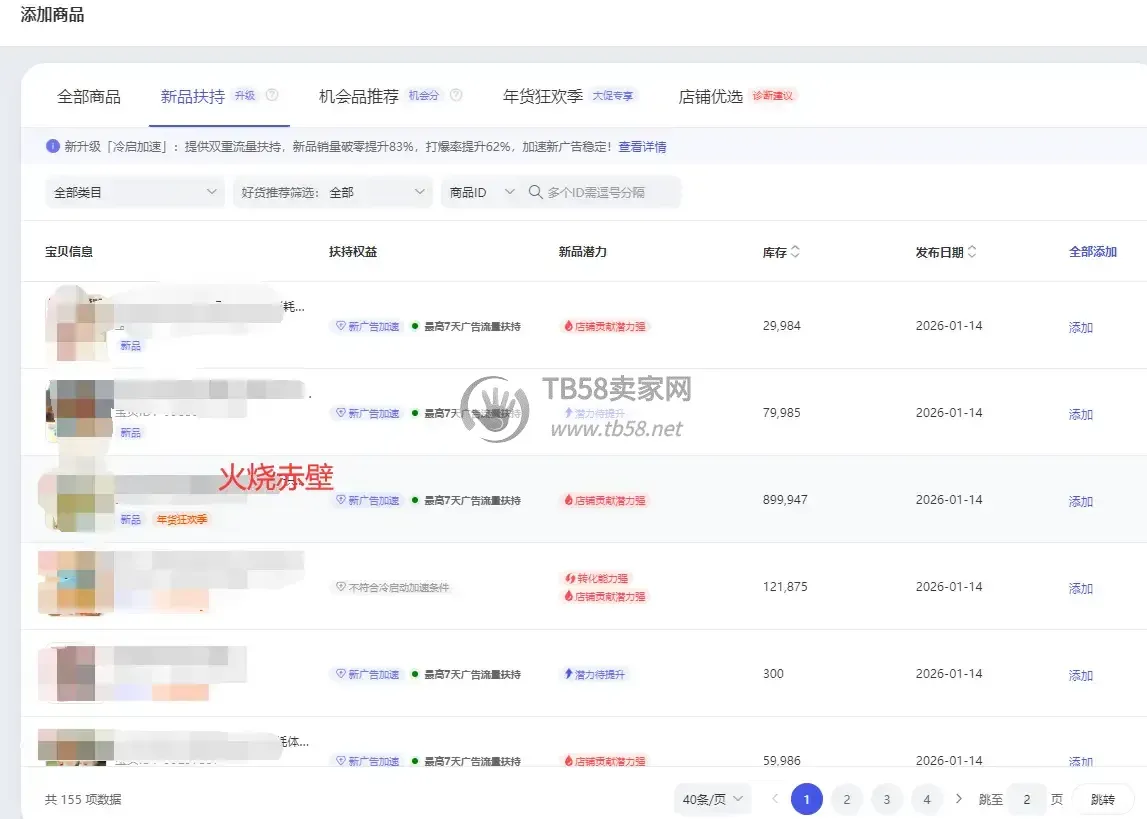1147x819 pixels.
Task: Sort by 发布日期 column arrows
Action: (972, 252)
